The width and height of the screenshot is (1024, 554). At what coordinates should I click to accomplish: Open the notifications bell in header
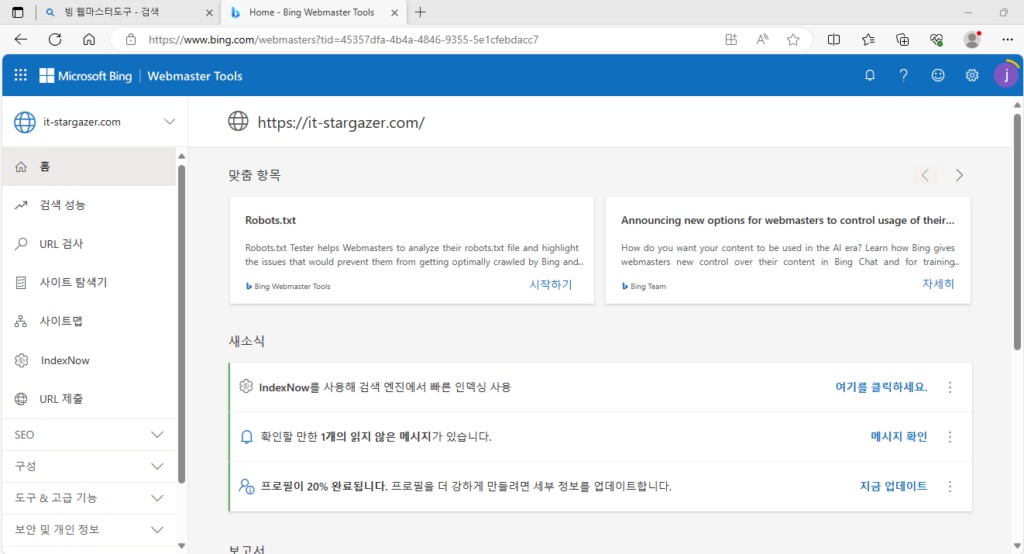(870, 75)
